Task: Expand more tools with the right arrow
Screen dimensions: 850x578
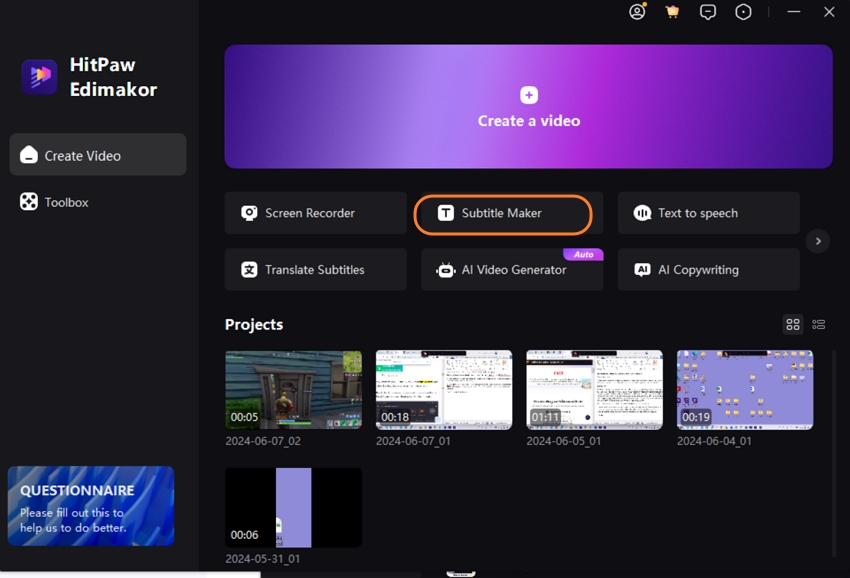Action: click(x=818, y=241)
